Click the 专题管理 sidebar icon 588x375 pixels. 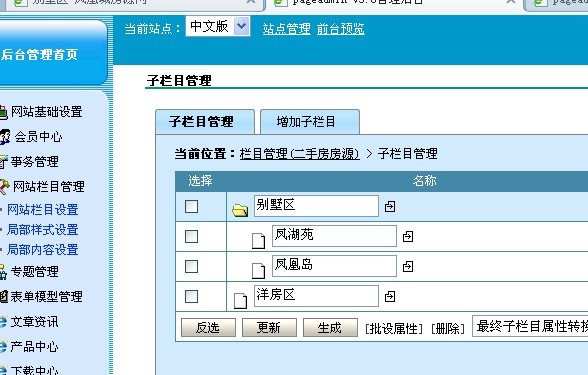[x=3, y=272]
